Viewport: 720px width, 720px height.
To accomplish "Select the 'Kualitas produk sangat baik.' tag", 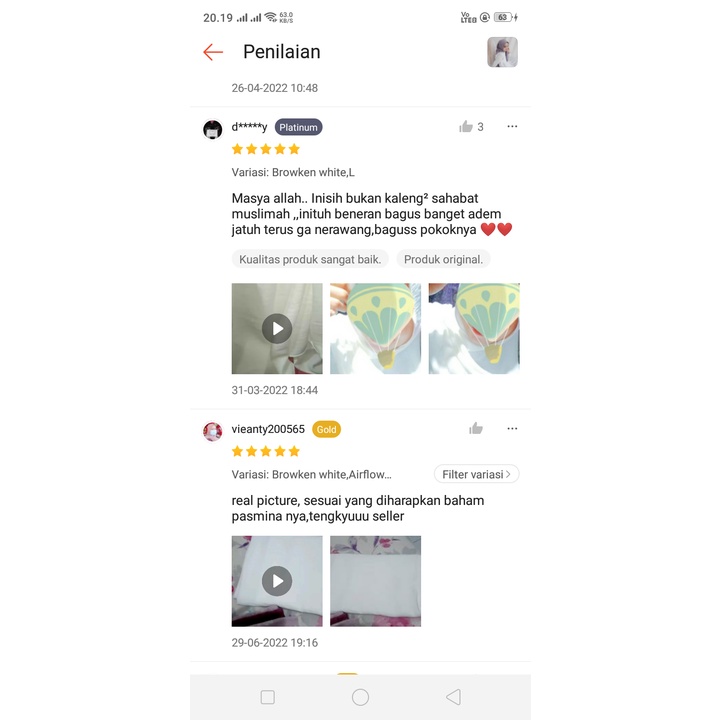I will click(310, 259).
